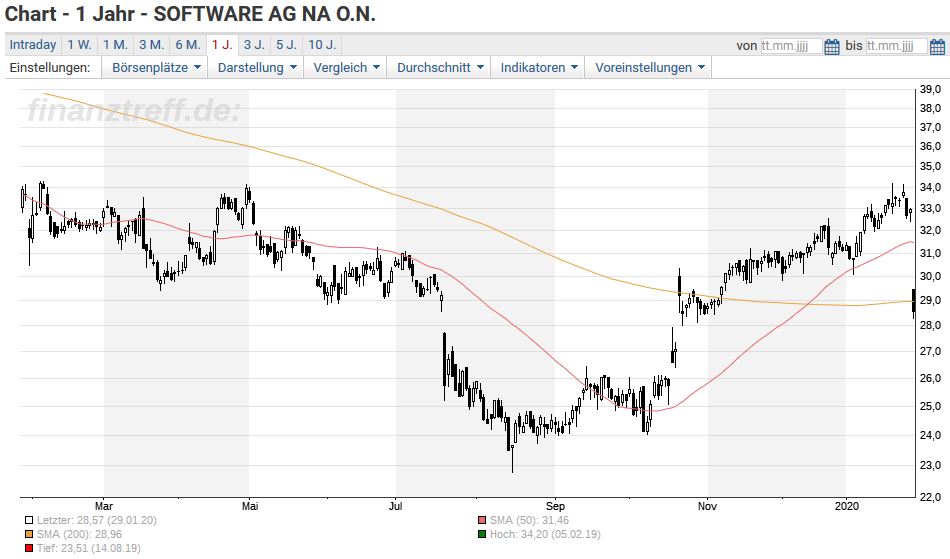Click the 'bis' end date input field
This screenshot has height=559, width=950.
[896, 46]
